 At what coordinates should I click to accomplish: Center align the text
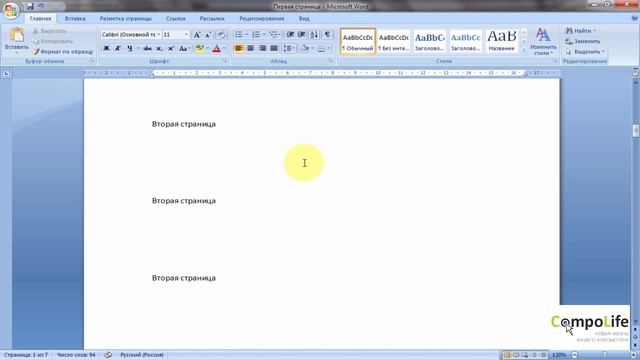pos(250,49)
